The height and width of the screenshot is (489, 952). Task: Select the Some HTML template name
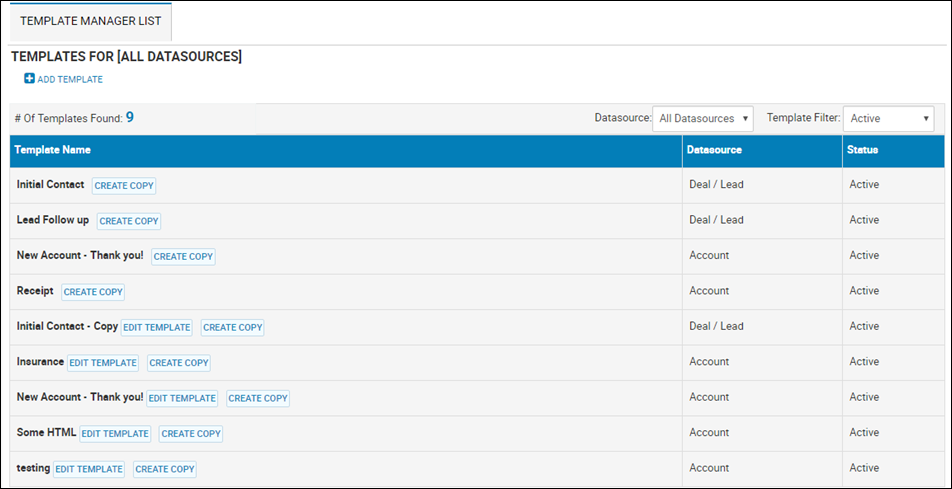[x=47, y=433]
